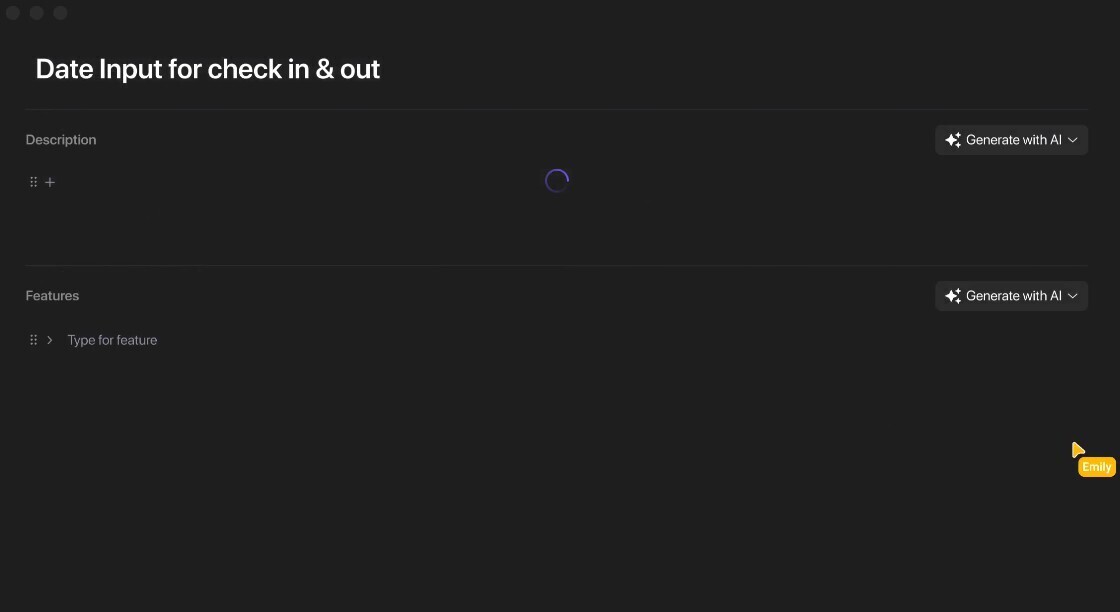This screenshot has width=1120, height=612.
Task: Click the sparkle icon in Features' Generate button
Action: (953, 296)
